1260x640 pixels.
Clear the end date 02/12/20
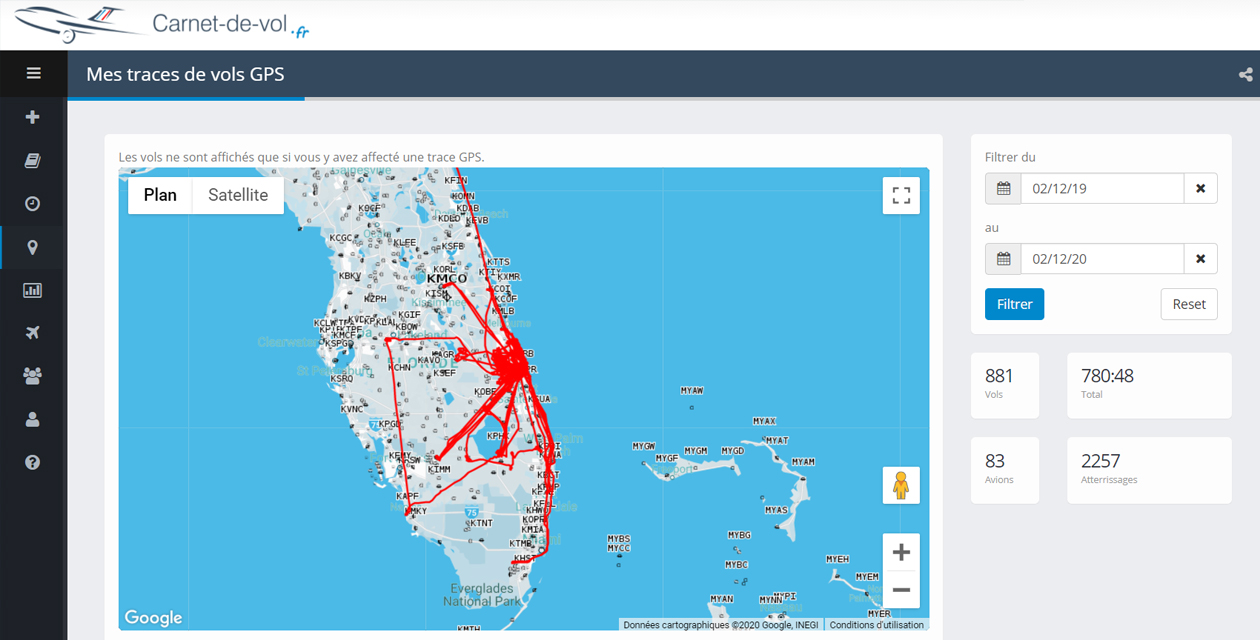(1200, 259)
